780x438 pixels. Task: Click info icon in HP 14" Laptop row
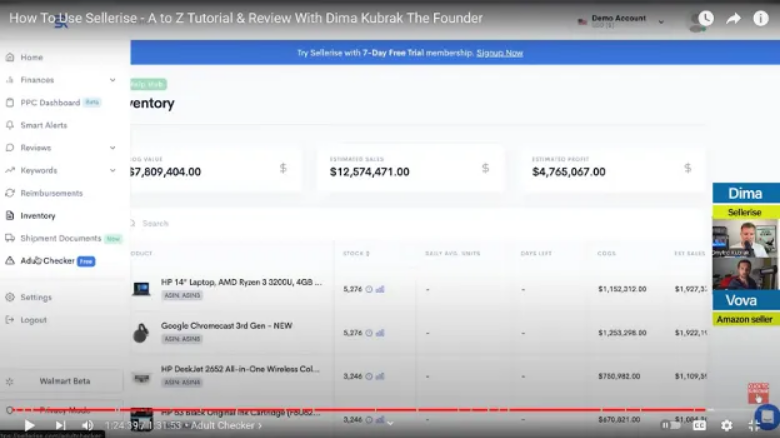(x=369, y=289)
